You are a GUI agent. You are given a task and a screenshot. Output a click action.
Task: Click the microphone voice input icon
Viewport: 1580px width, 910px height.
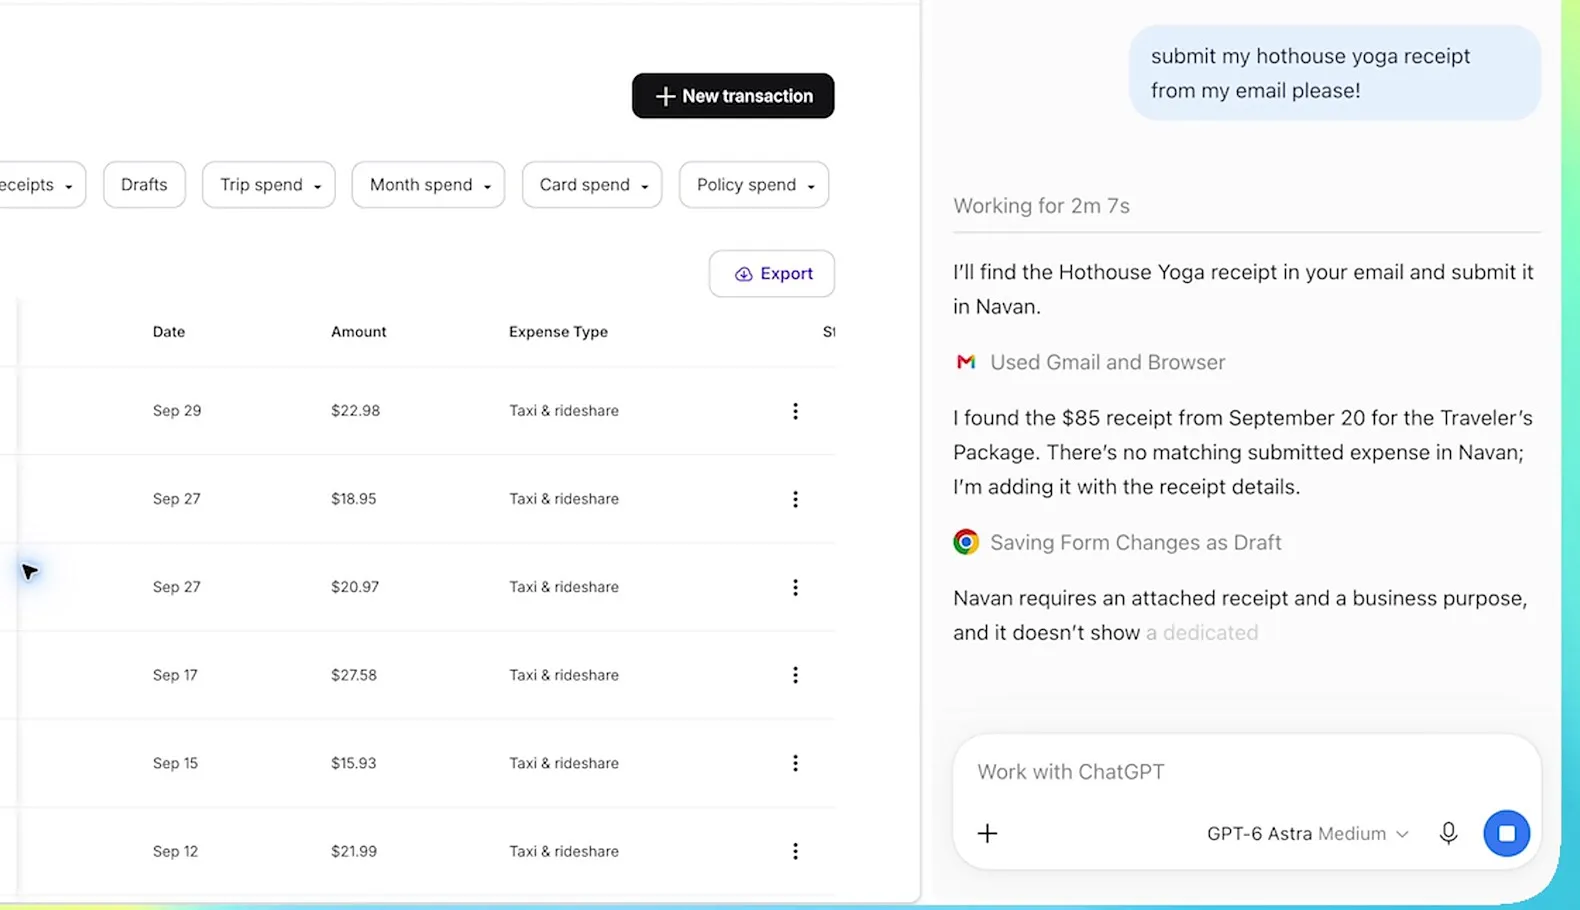tap(1448, 833)
